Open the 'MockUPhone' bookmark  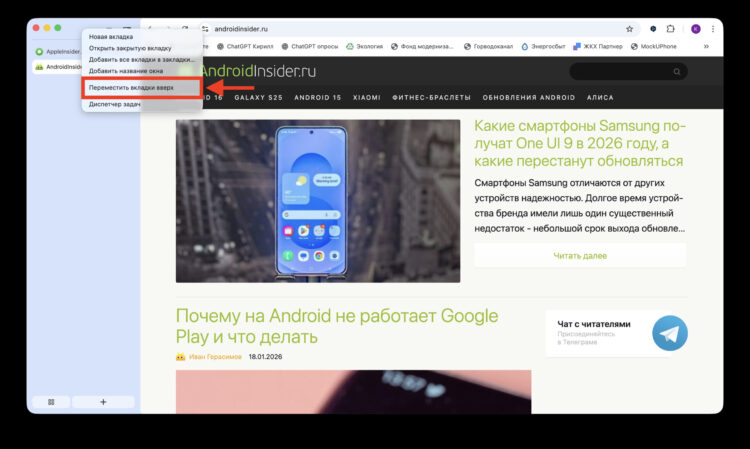(x=653, y=46)
